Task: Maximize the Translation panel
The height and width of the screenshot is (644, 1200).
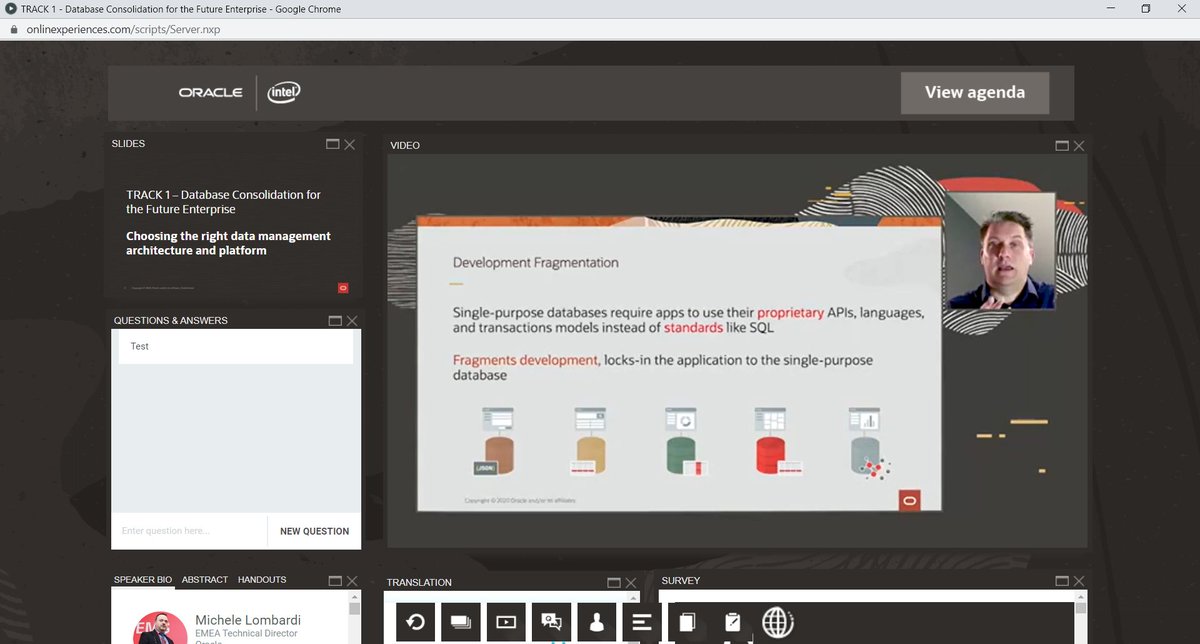Action: (614, 582)
